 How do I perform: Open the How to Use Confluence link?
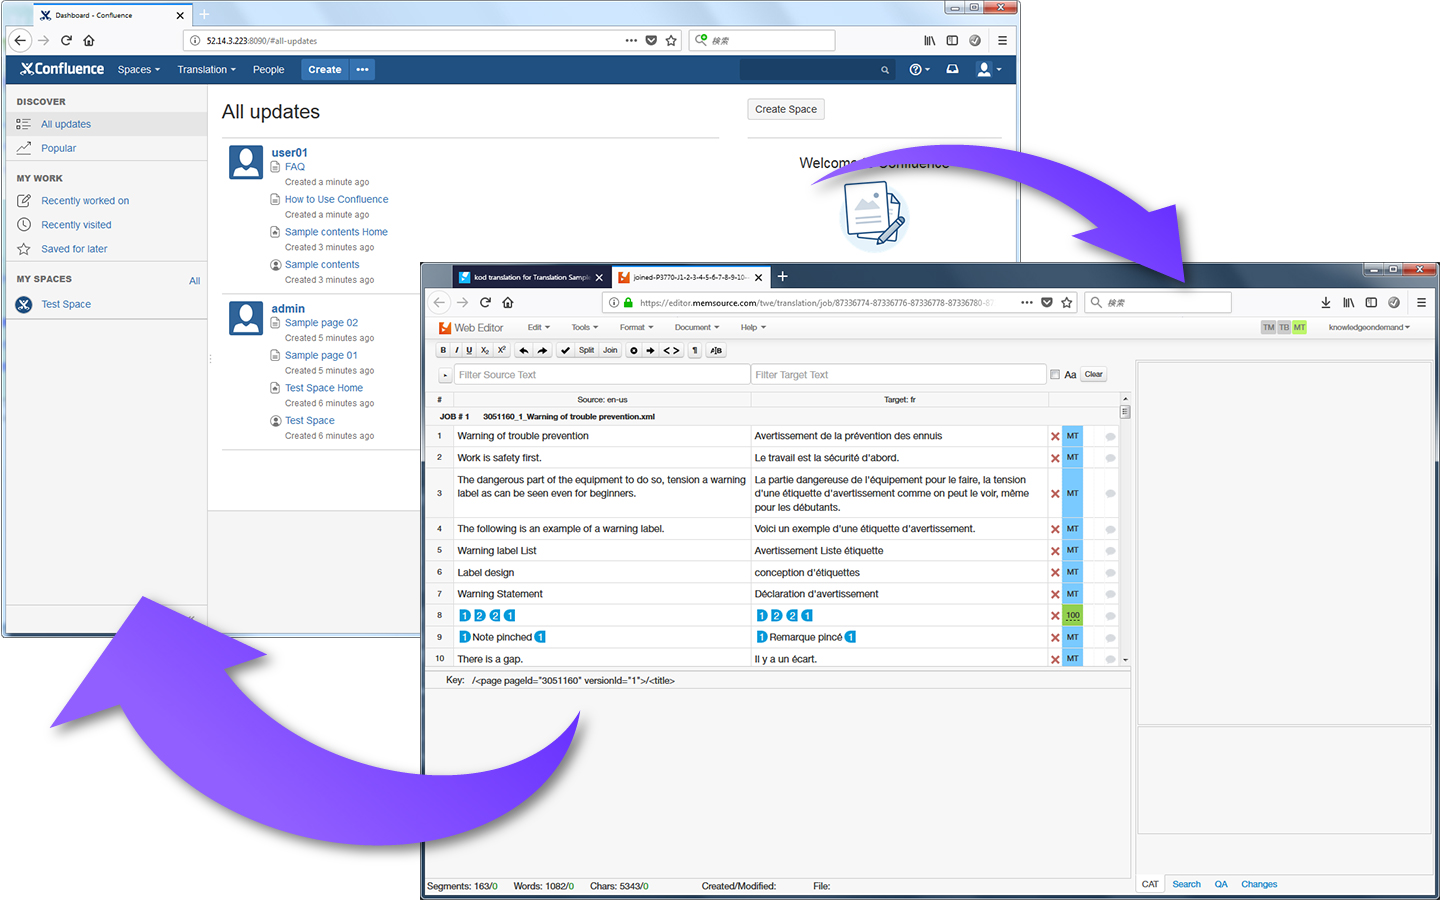tap(336, 199)
